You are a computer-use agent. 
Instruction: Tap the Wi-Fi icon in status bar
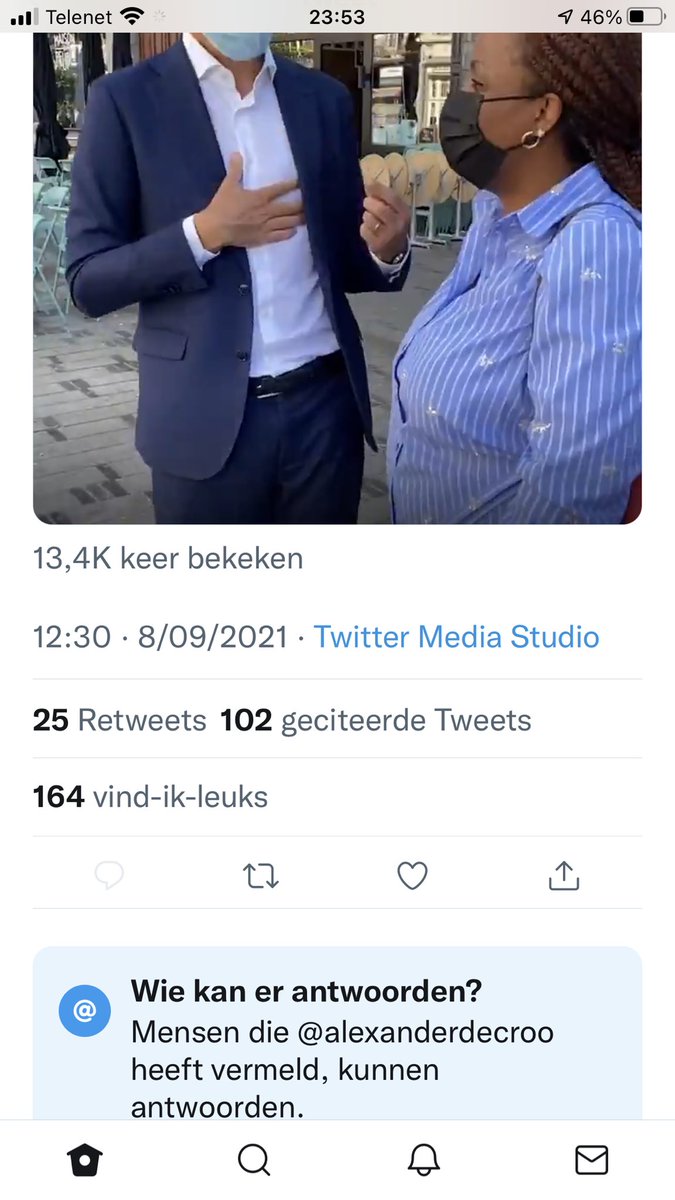131,17
